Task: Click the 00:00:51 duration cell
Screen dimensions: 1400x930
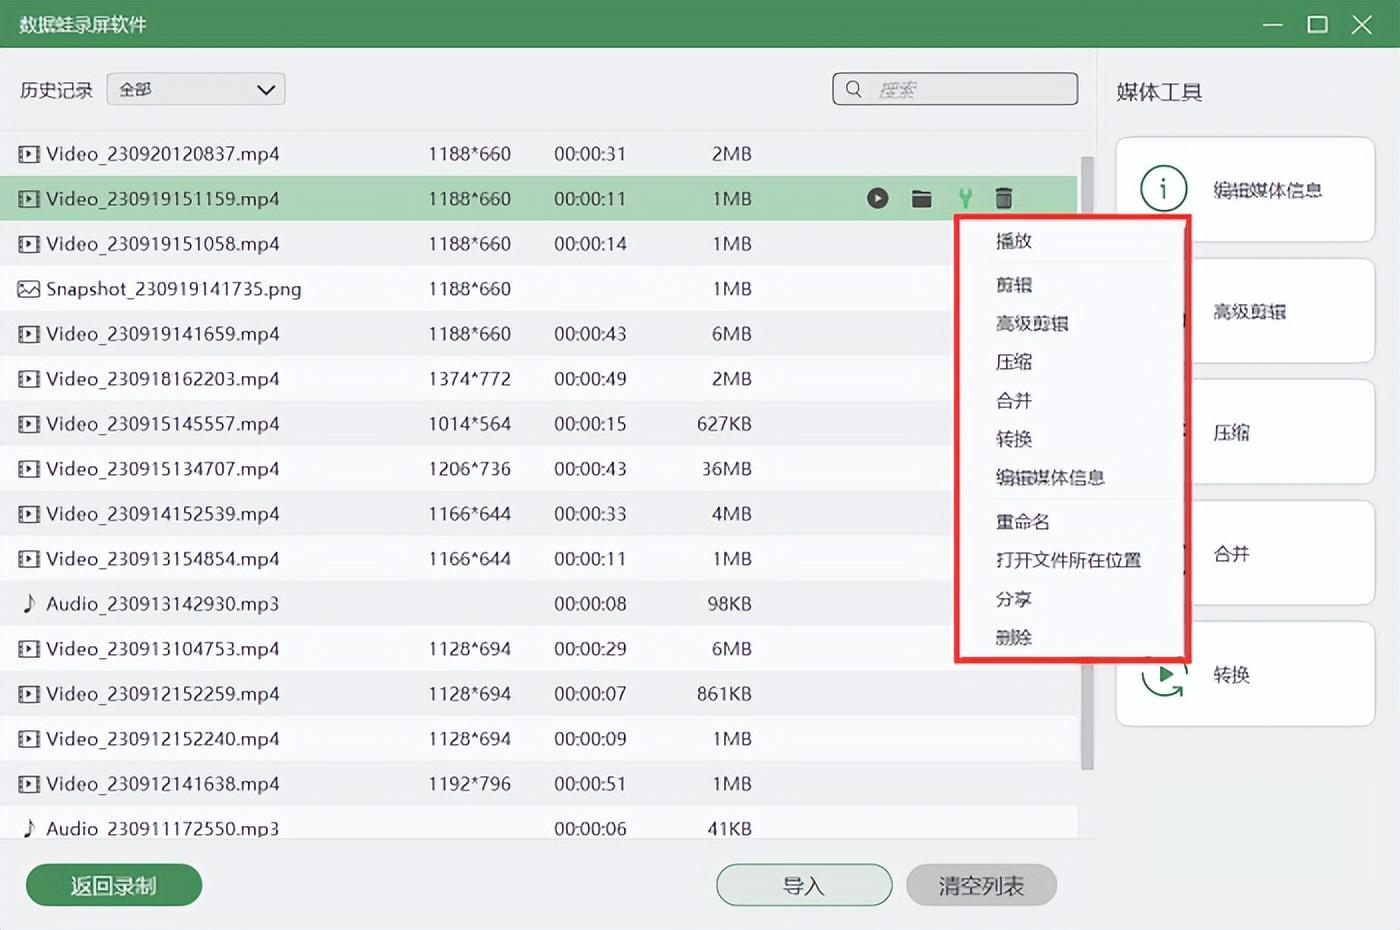Action: pyautogui.click(x=590, y=784)
